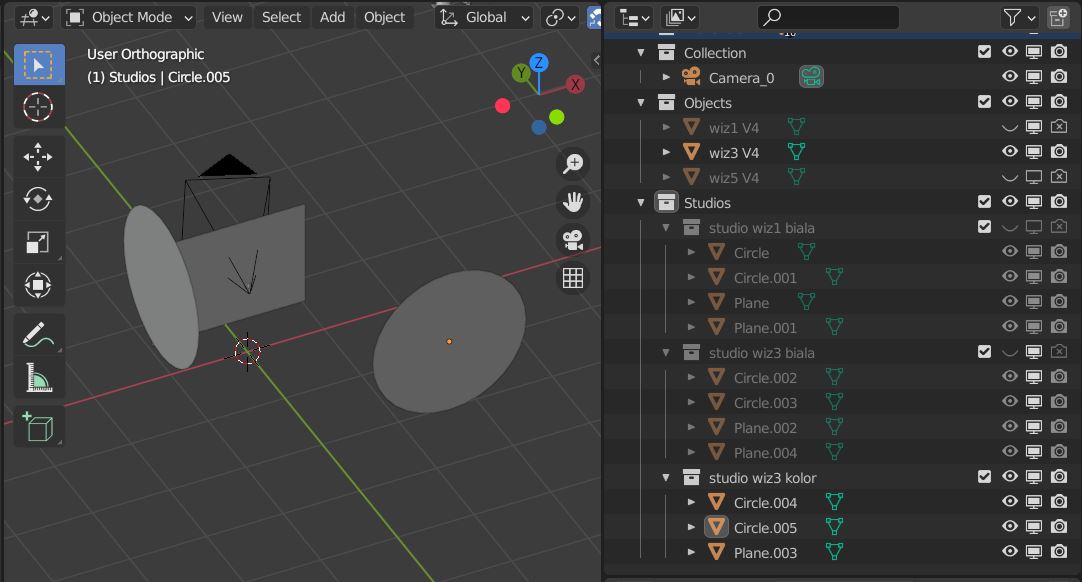Uncheck the Studios collection checkbox
The height and width of the screenshot is (582, 1082).
coord(984,202)
